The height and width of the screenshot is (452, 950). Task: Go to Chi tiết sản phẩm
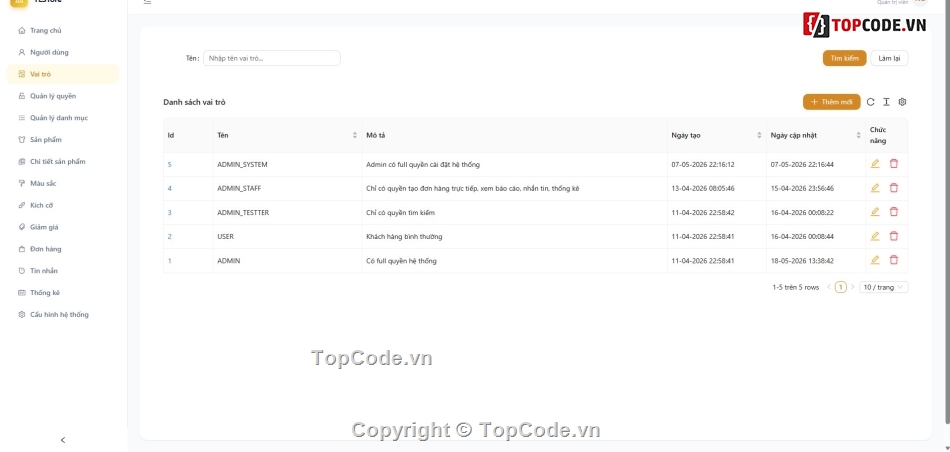(63, 161)
